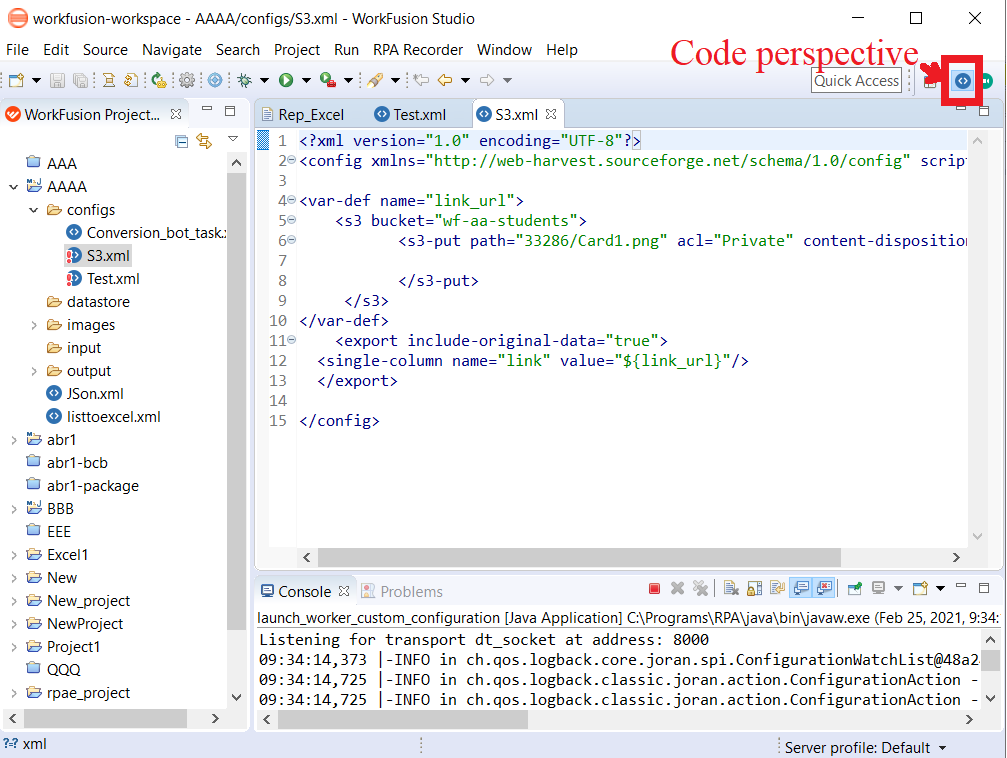Viewport: 1007px width, 758px height.
Task: Collapse the configs folder
Action: pyautogui.click(x=34, y=210)
